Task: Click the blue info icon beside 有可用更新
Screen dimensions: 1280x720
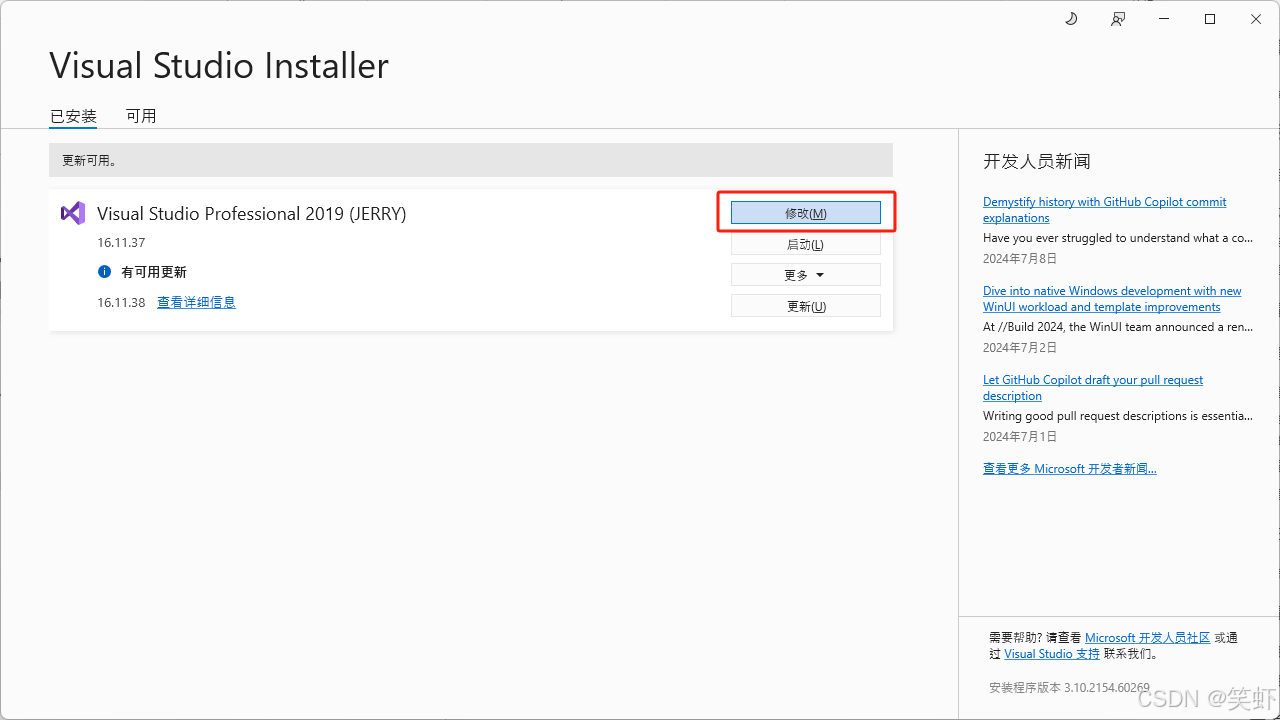Action: tap(104, 272)
